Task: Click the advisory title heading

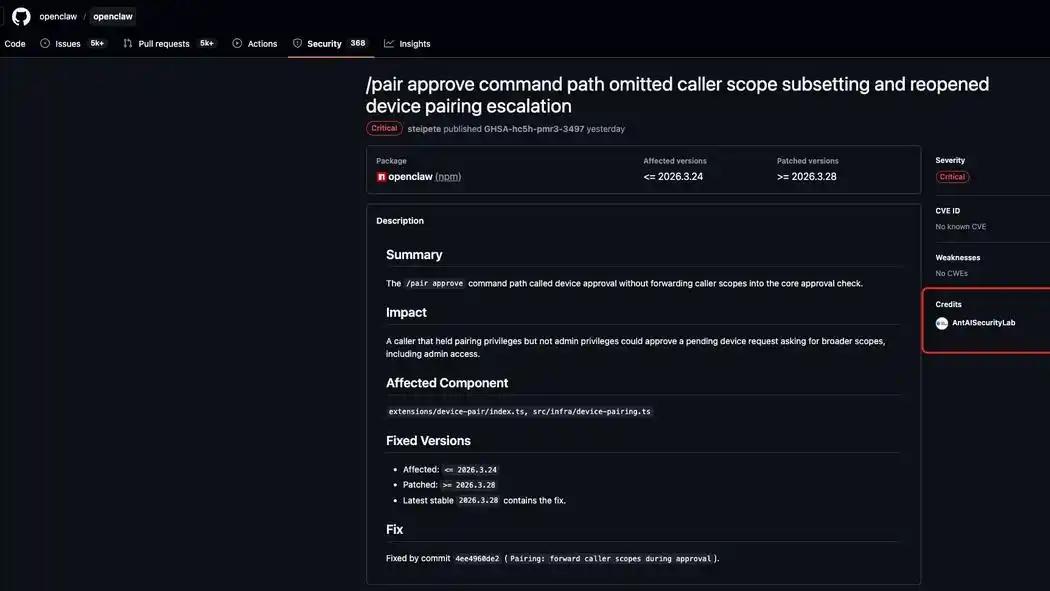Action: pos(677,95)
